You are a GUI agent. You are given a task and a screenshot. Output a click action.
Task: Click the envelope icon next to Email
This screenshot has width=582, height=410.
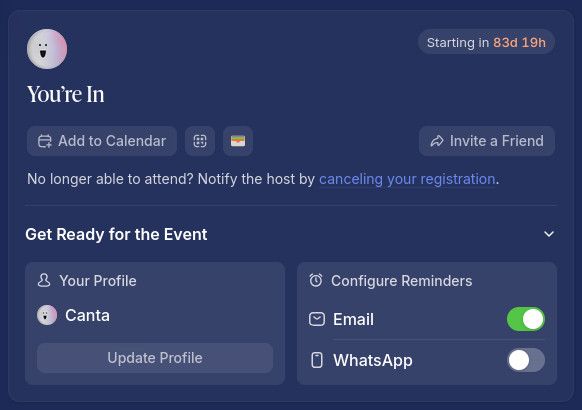317,319
